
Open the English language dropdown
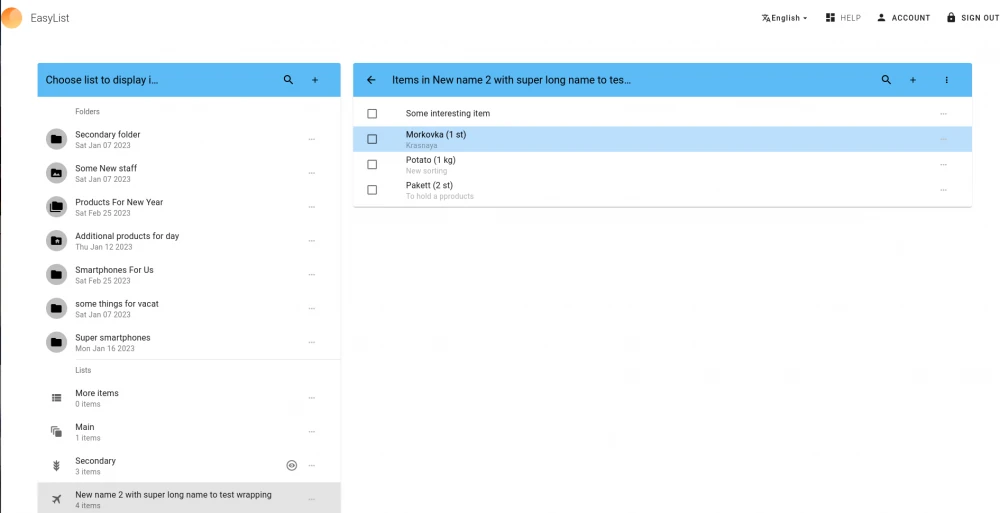click(784, 18)
